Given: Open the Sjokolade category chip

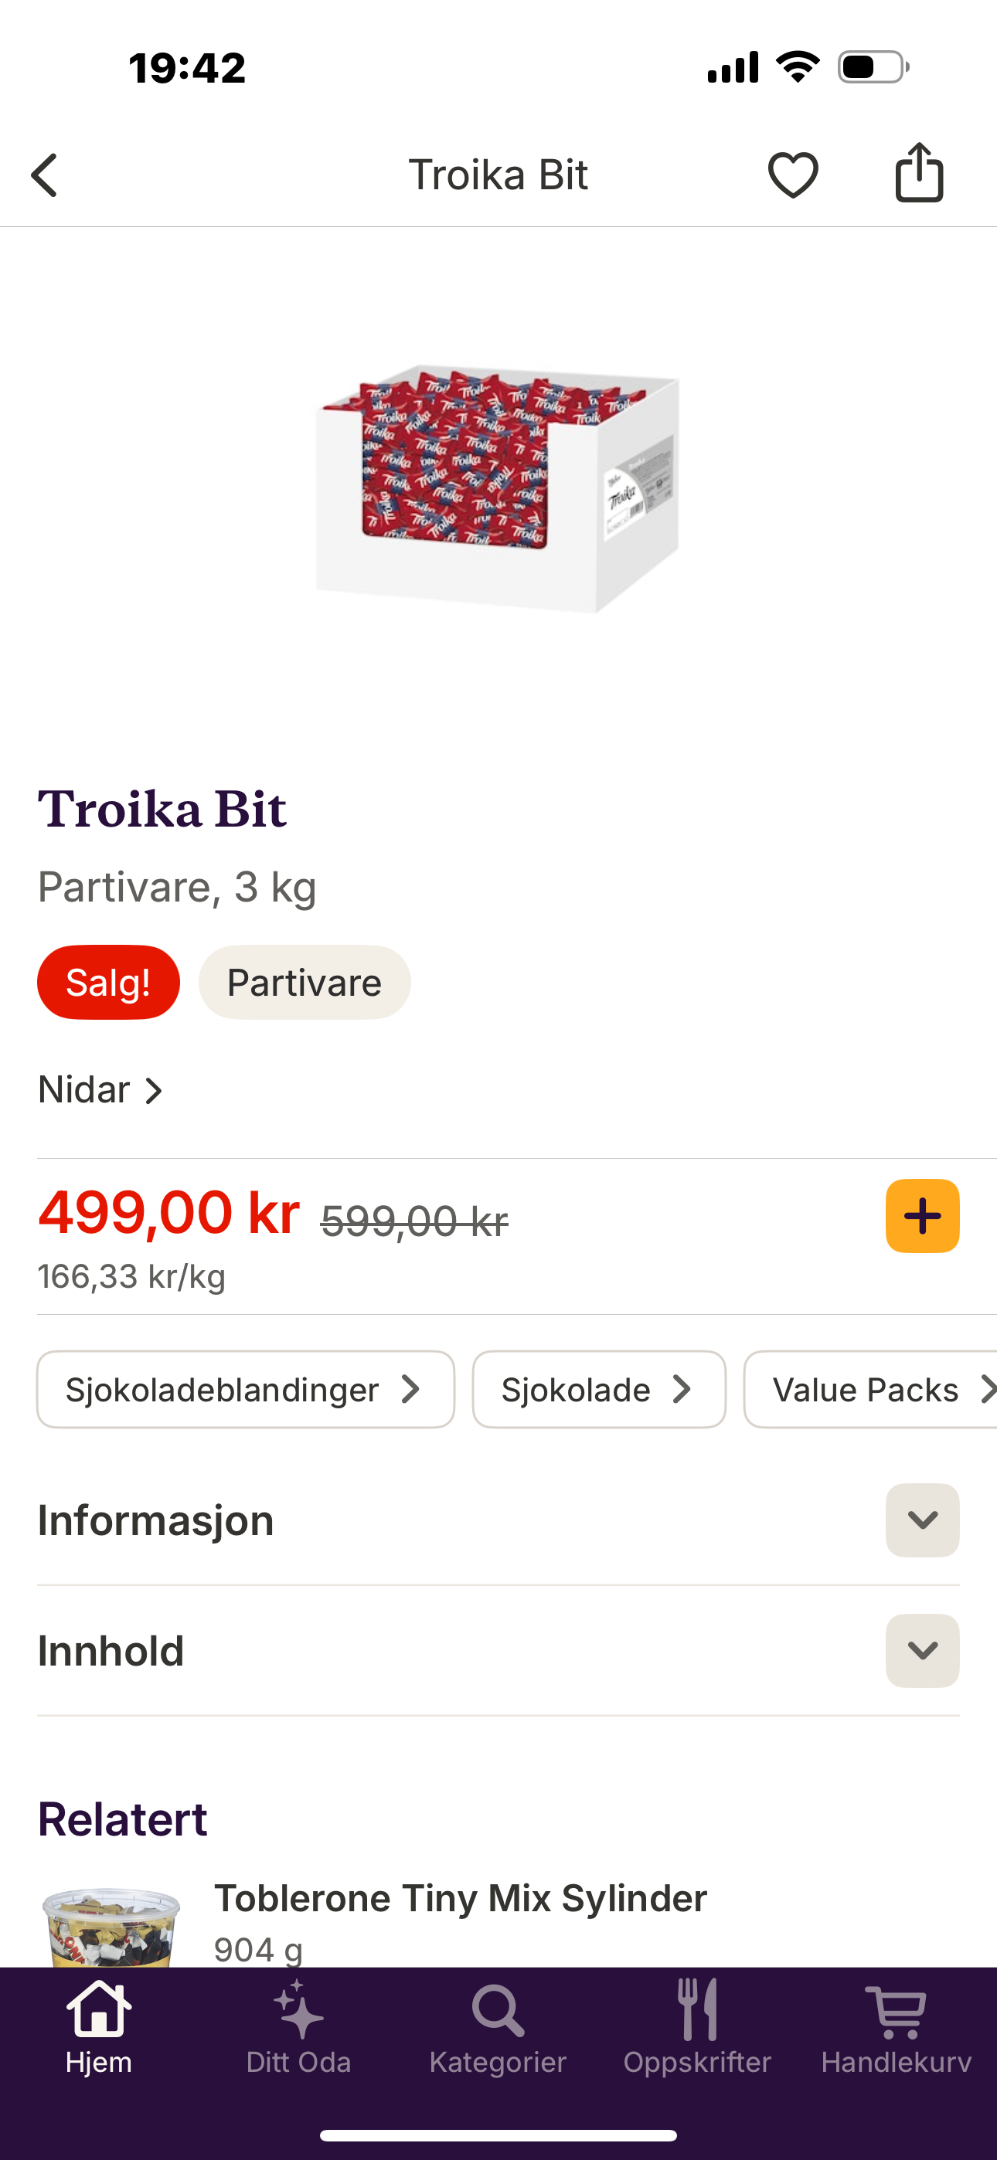Looking at the screenshot, I should coord(598,1389).
